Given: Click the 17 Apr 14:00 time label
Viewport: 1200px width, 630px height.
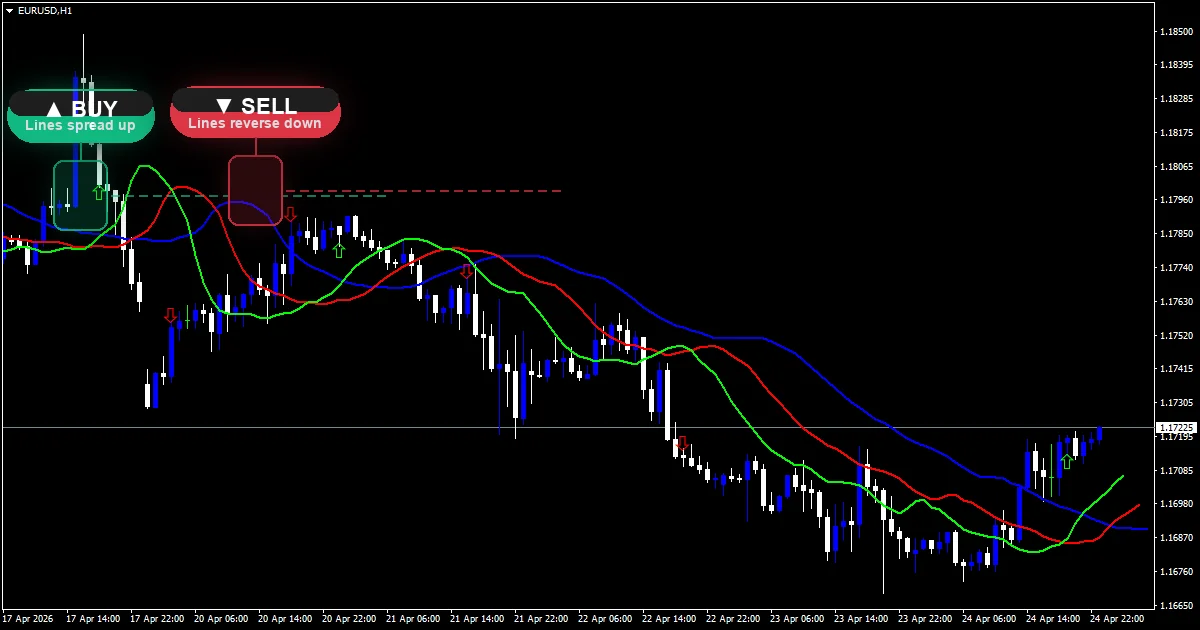Looking at the screenshot, I should (93, 619).
